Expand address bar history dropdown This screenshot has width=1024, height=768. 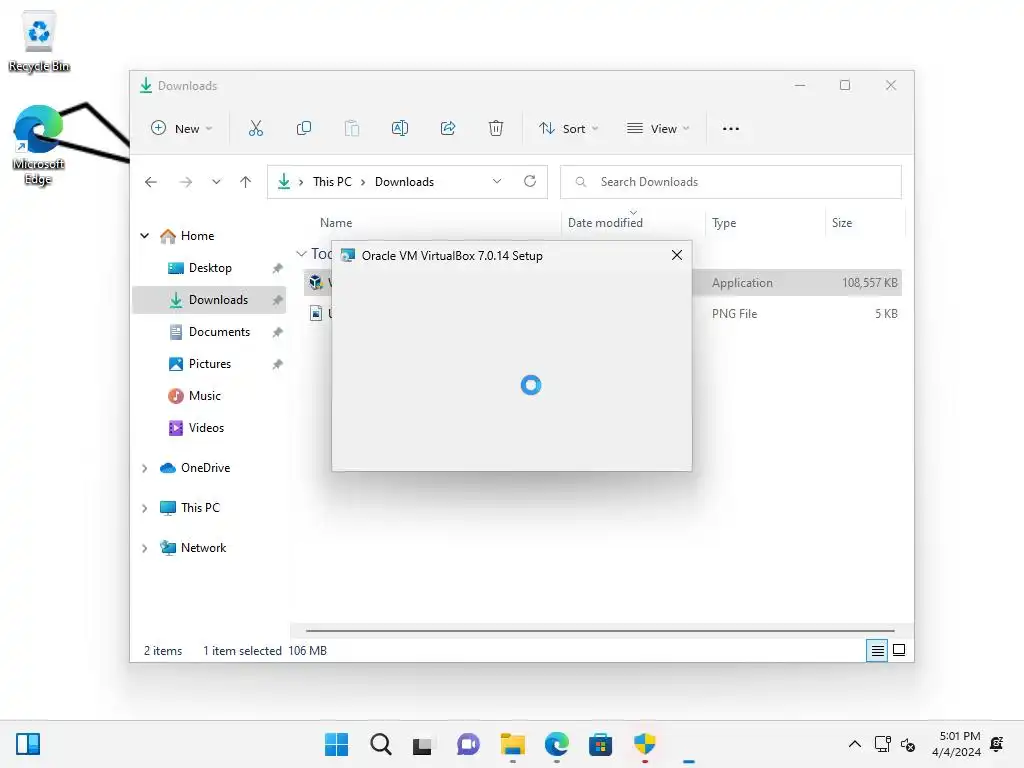pos(497,182)
